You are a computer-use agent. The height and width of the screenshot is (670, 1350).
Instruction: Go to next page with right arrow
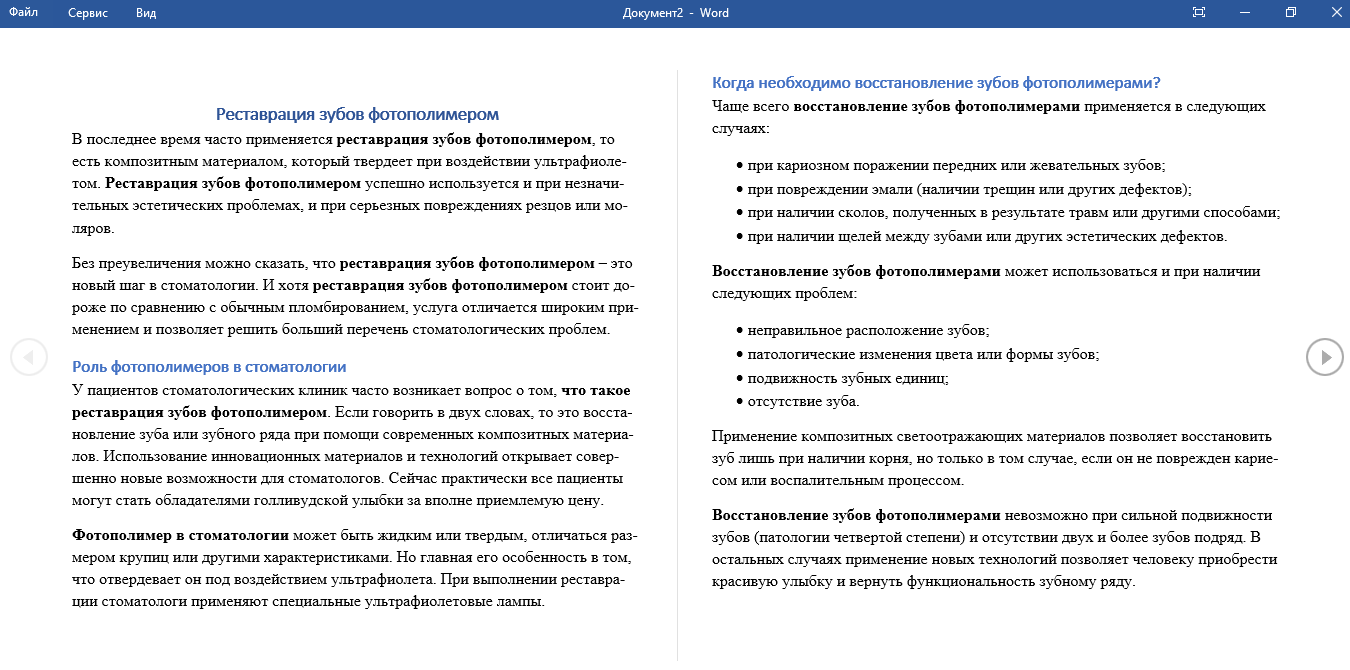(1325, 357)
